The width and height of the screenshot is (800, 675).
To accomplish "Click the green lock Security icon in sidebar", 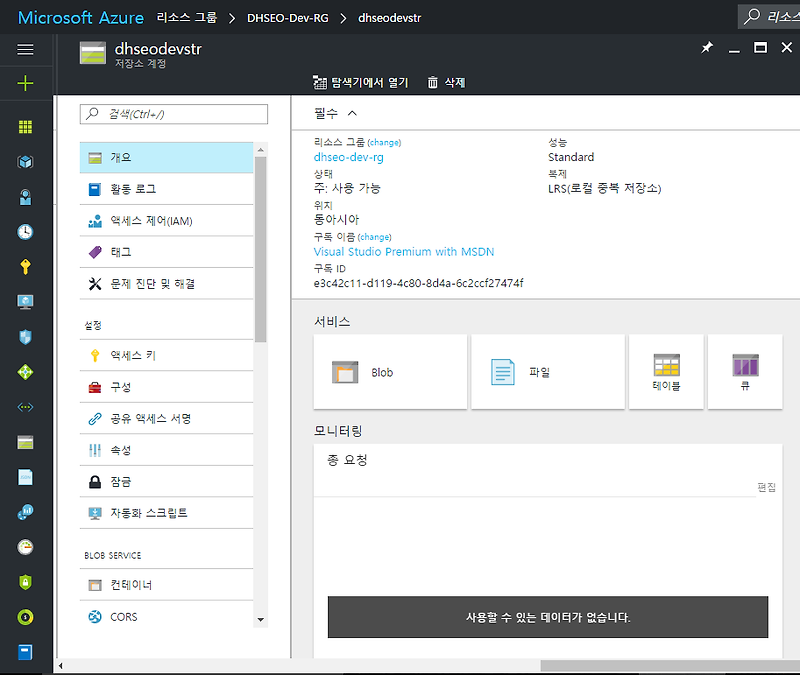I will (25, 582).
